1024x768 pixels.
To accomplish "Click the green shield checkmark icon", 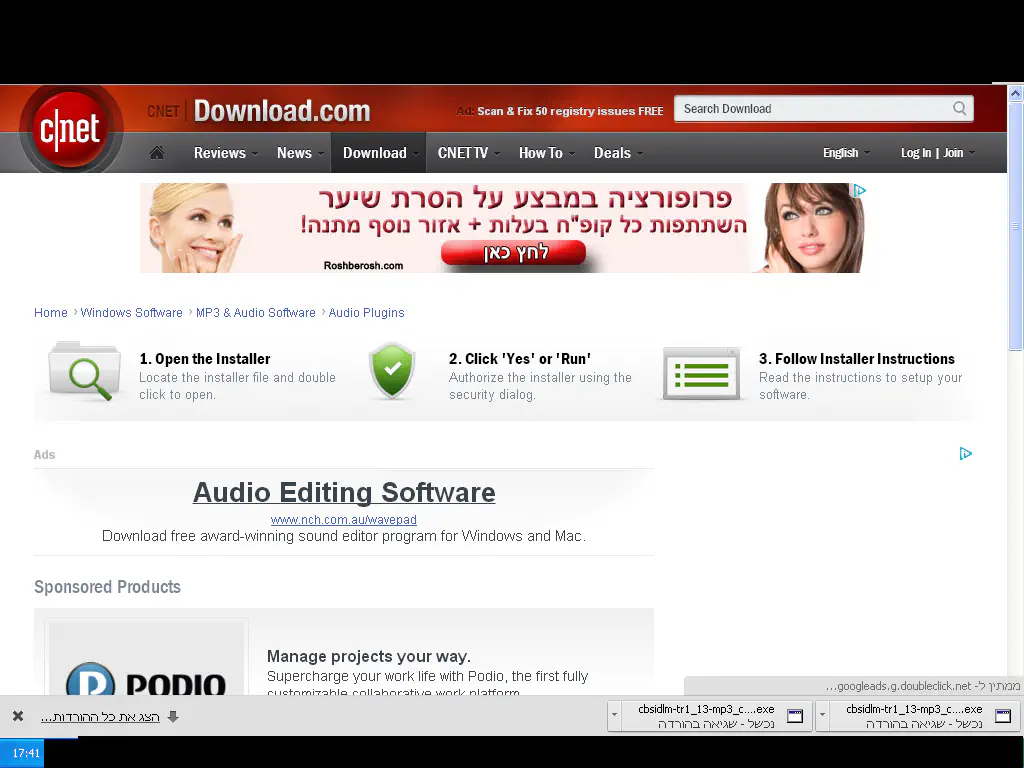I will [391, 372].
